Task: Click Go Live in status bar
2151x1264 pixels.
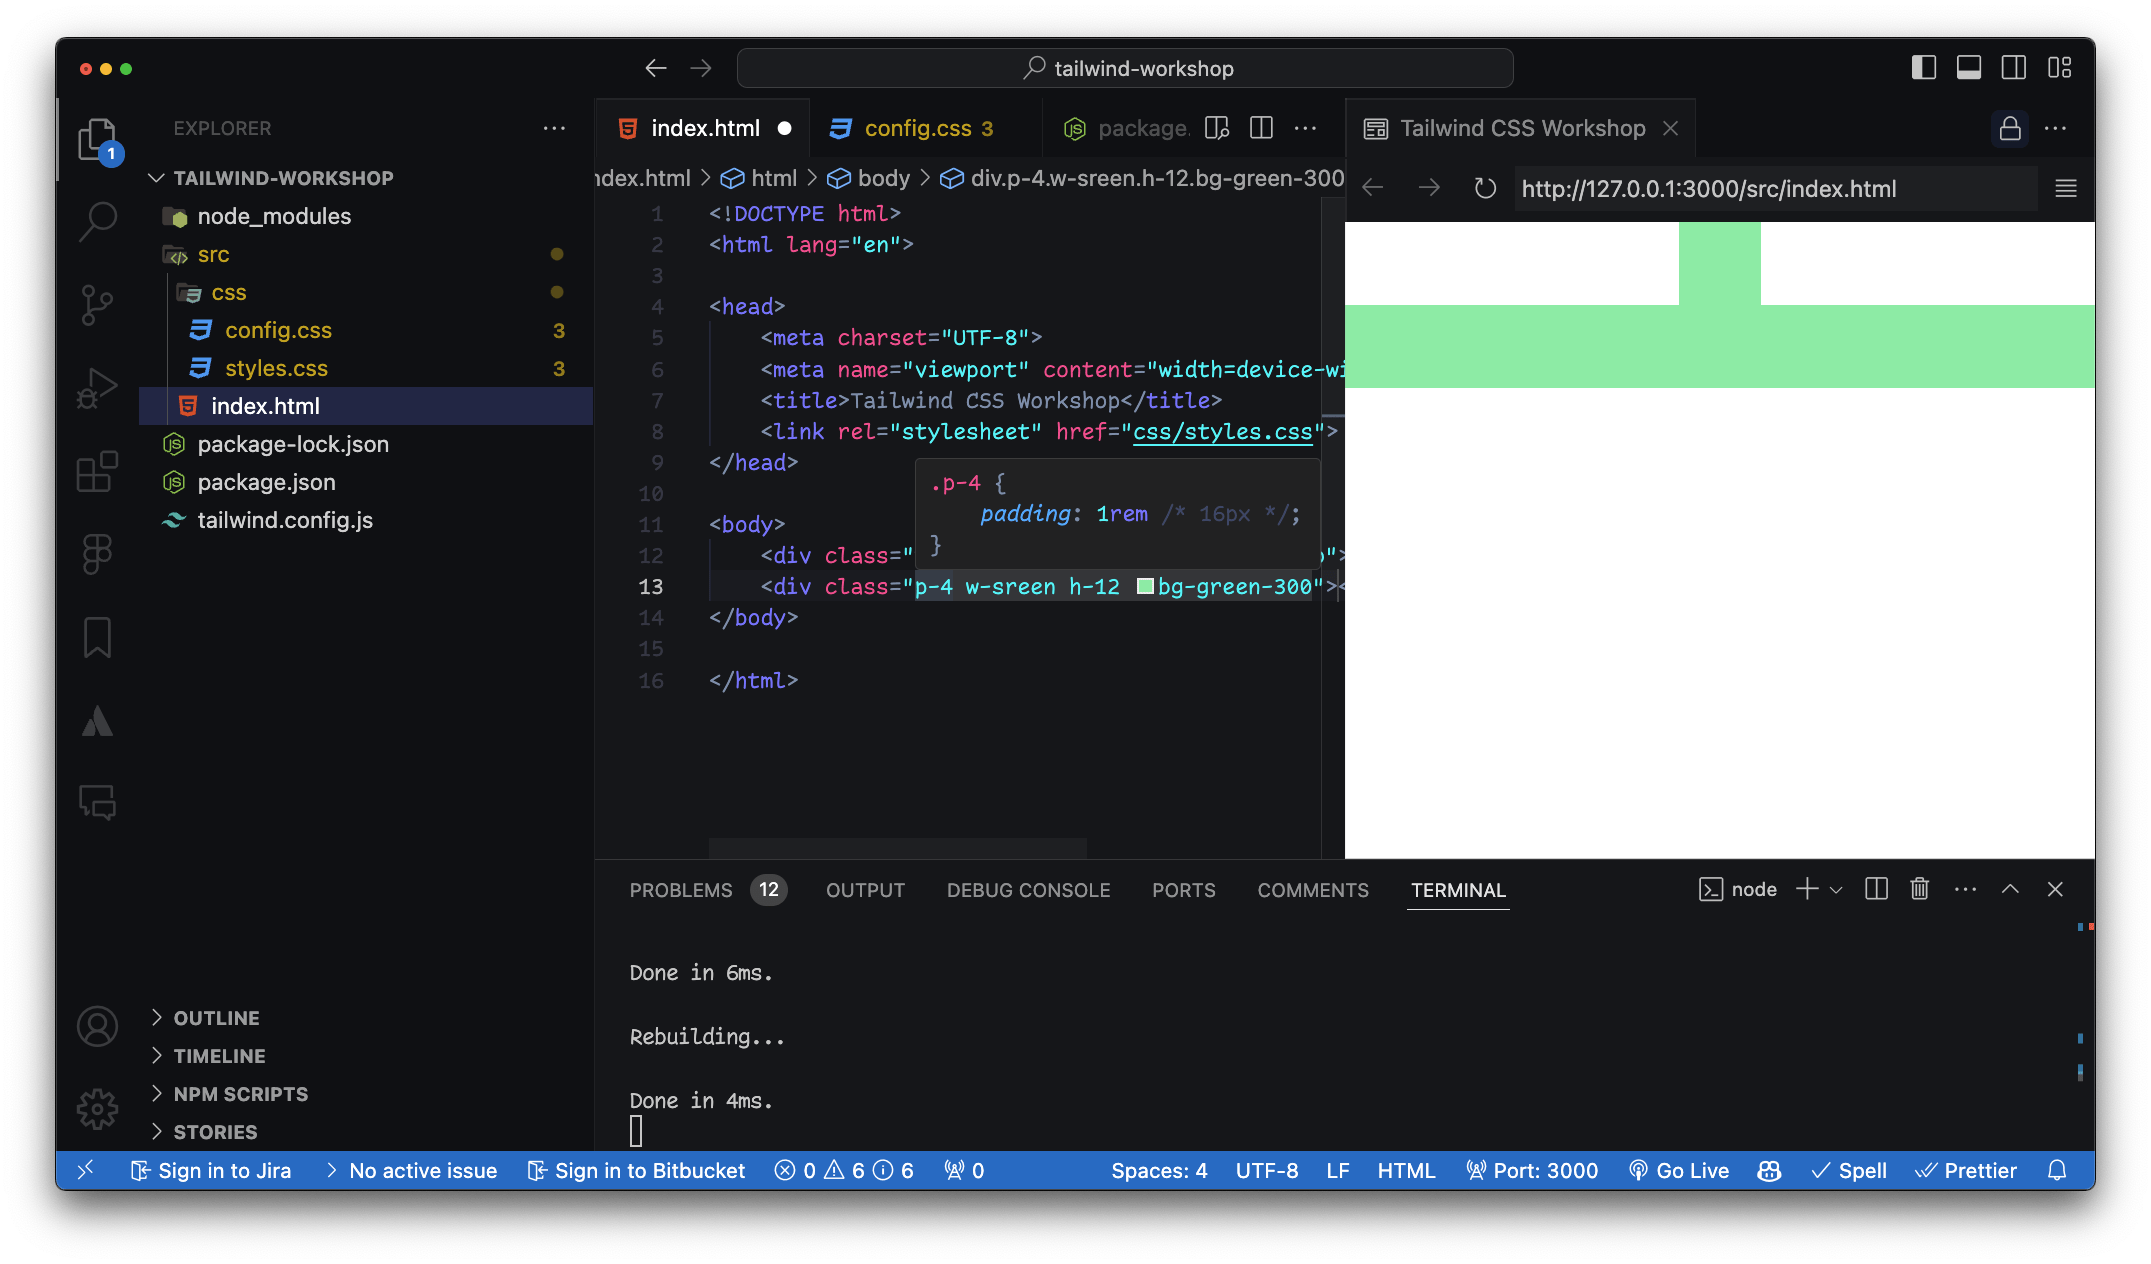Action: [x=1679, y=1170]
